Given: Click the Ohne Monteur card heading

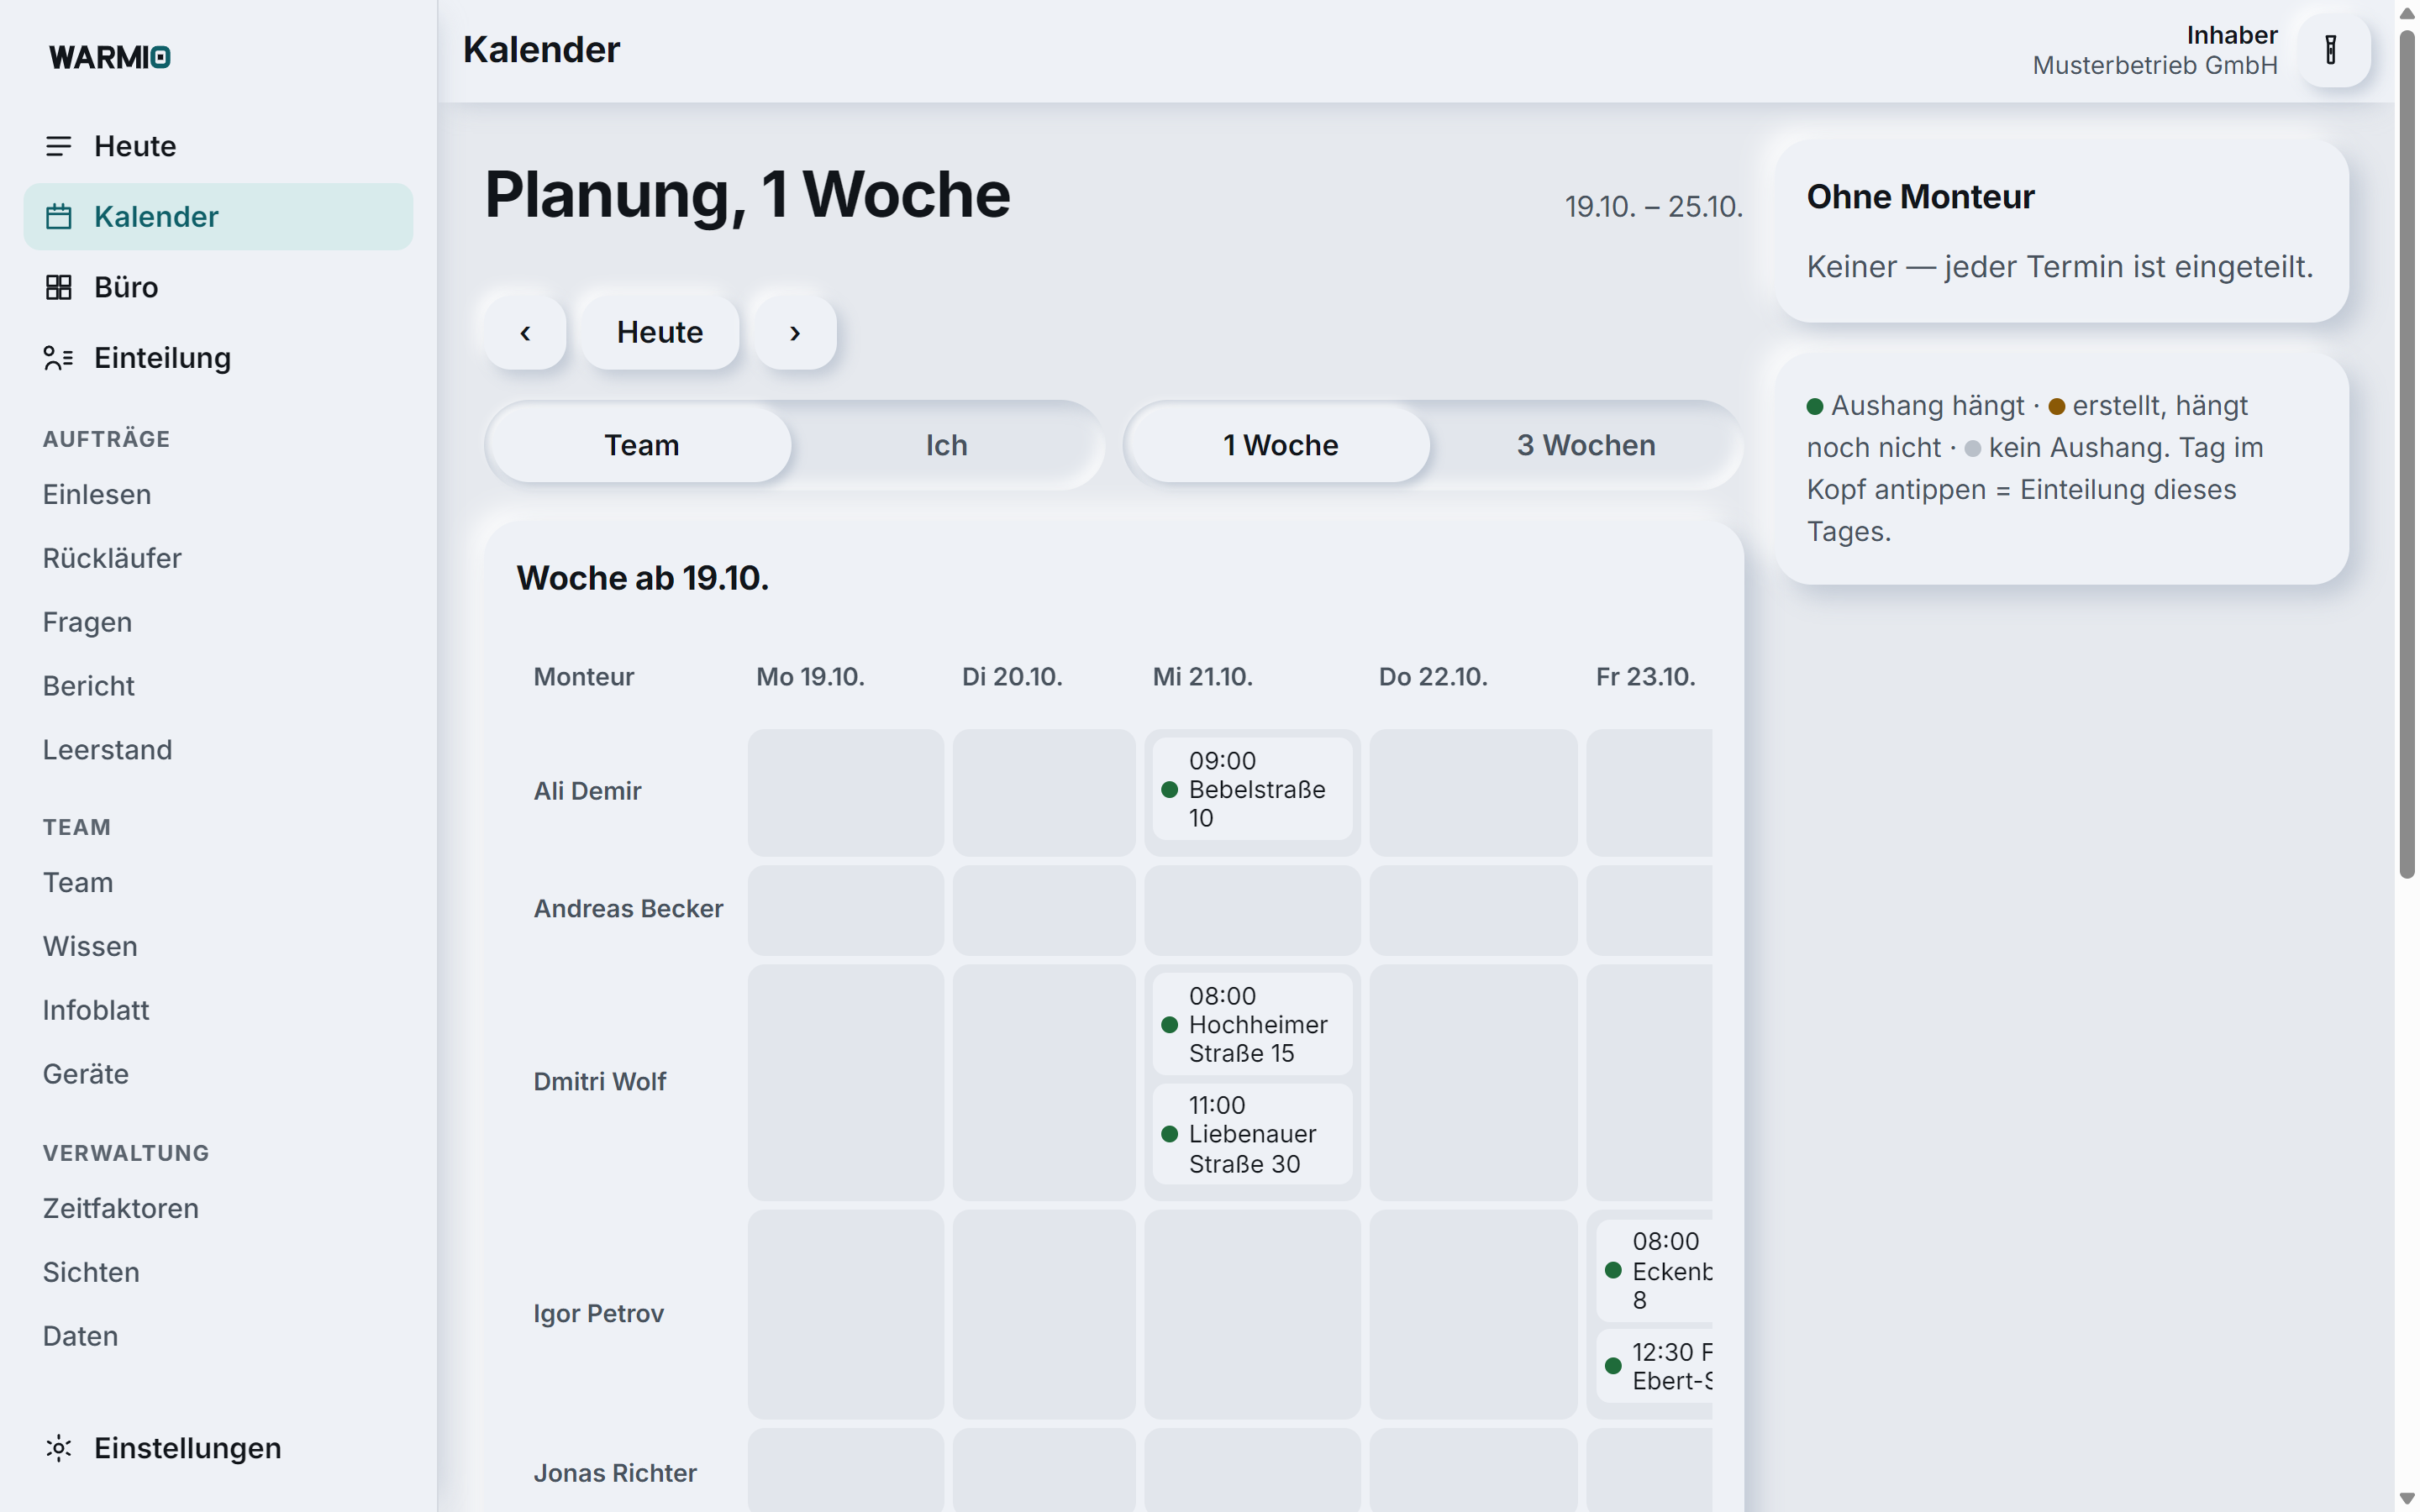Looking at the screenshot, I should (1920, 197).
